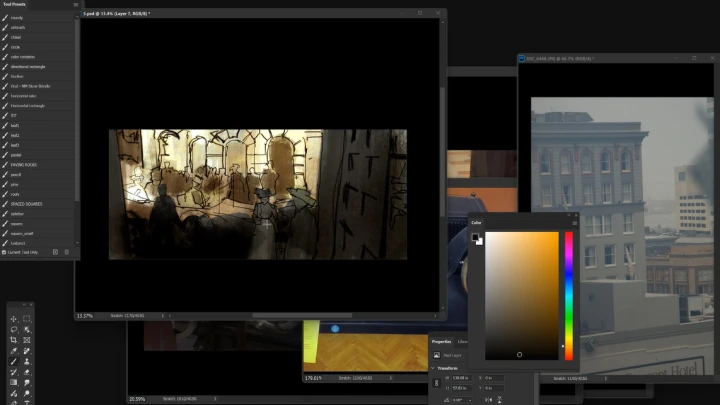Select the Crop tool
The height and width of the screenshot is (405, 720).
click(14, 340)
